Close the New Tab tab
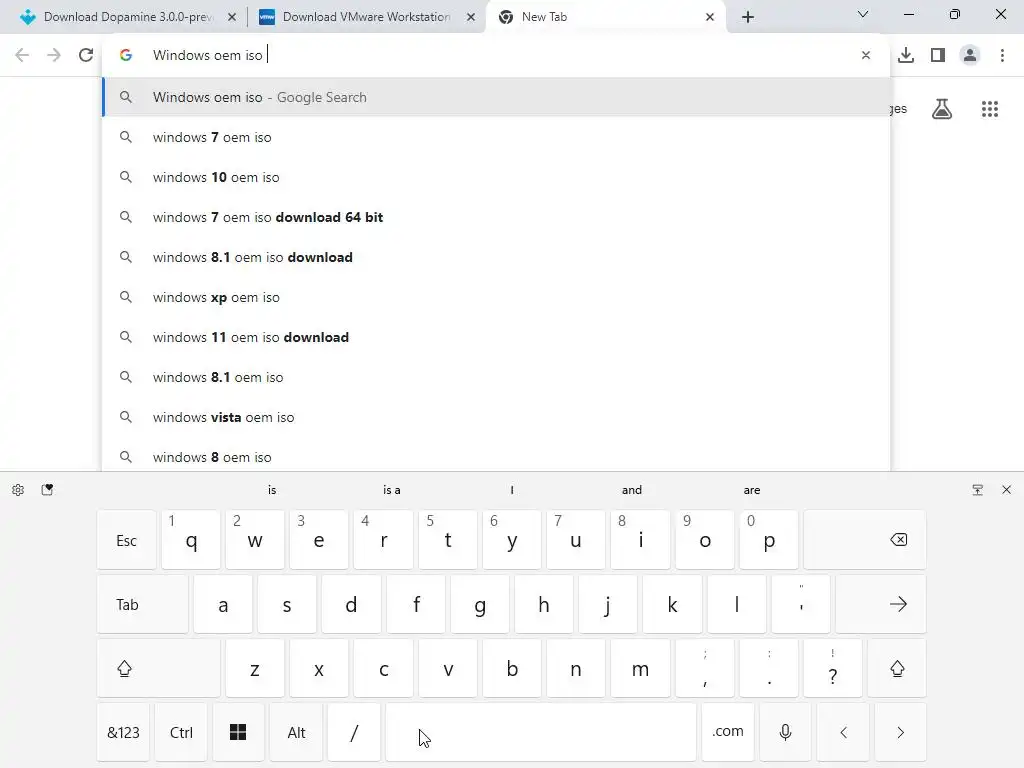This screenshot has height=768, width=1024. (710, 17)
